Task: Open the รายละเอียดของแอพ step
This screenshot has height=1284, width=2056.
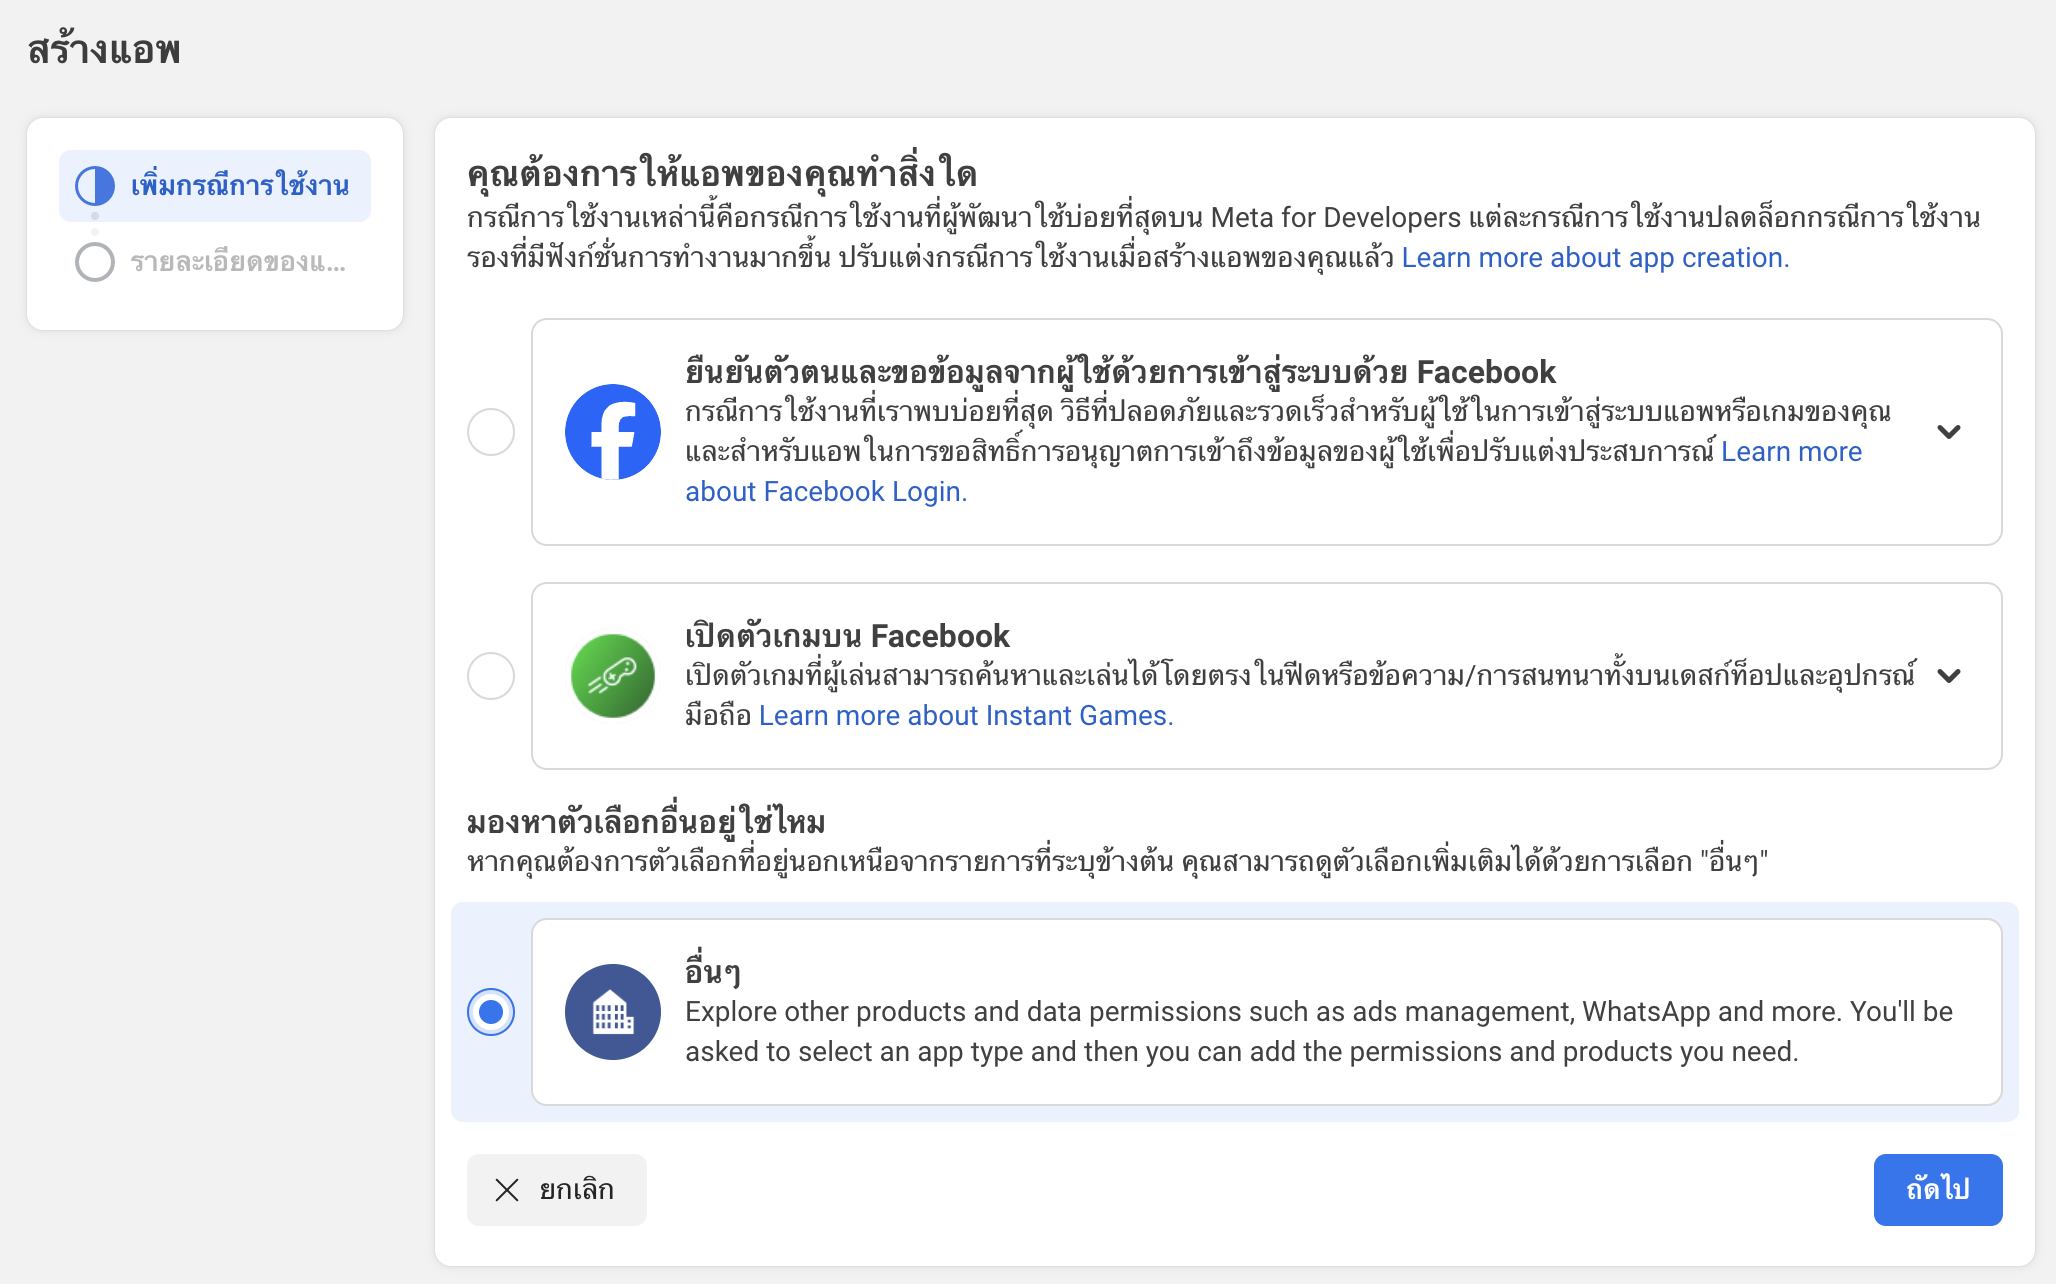Action: [215, 262]
